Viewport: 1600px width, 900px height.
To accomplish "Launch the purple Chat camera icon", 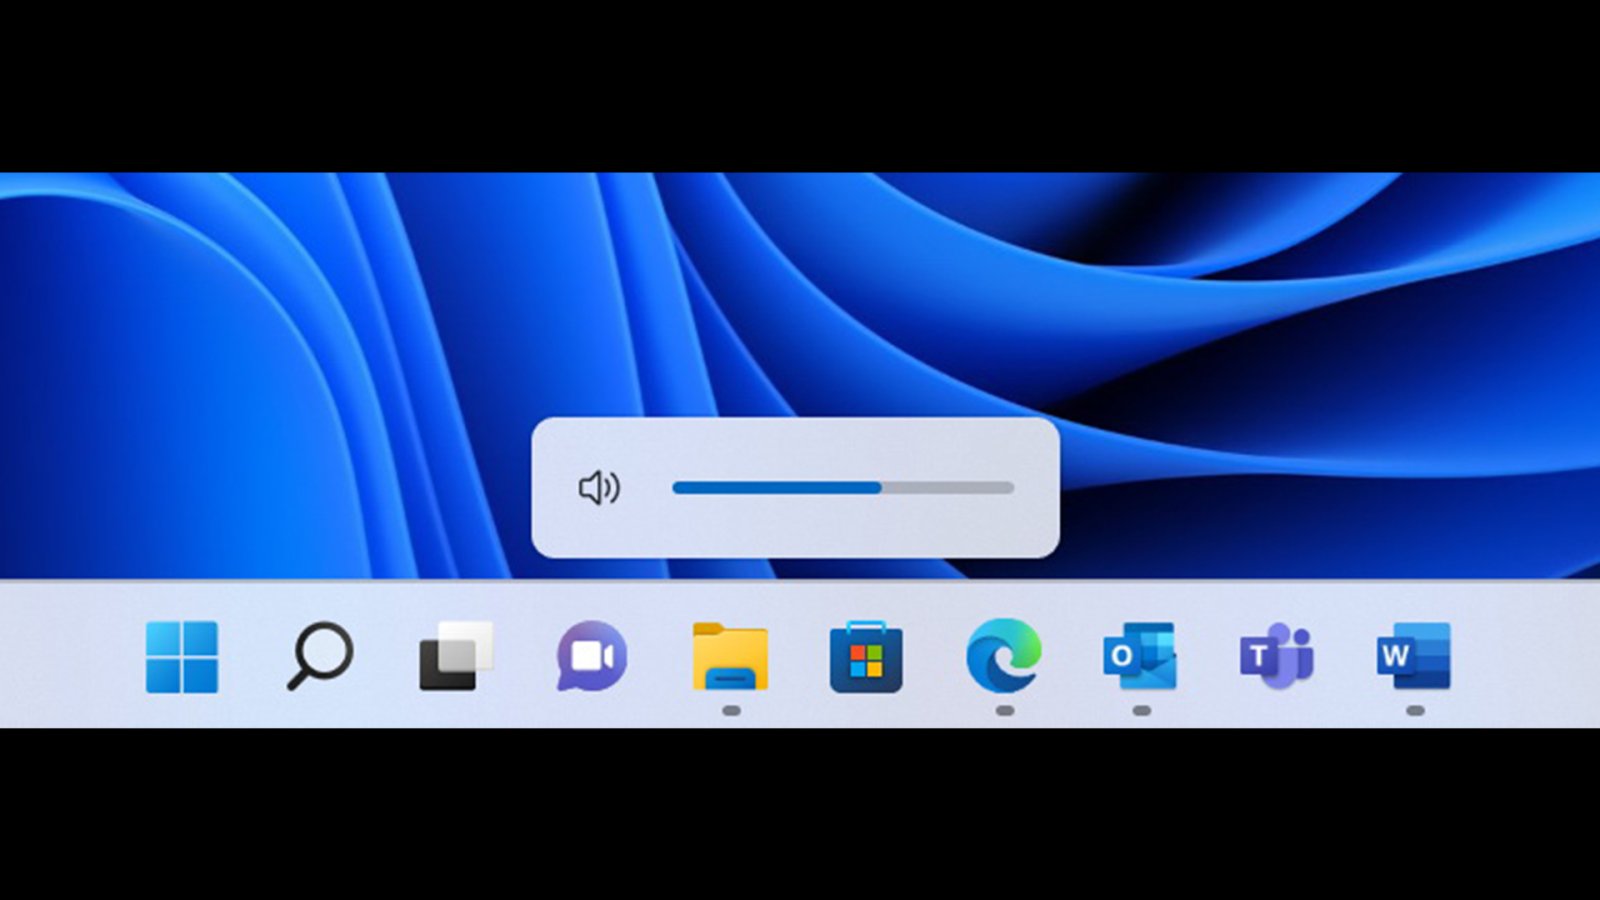I will [592, 657].
